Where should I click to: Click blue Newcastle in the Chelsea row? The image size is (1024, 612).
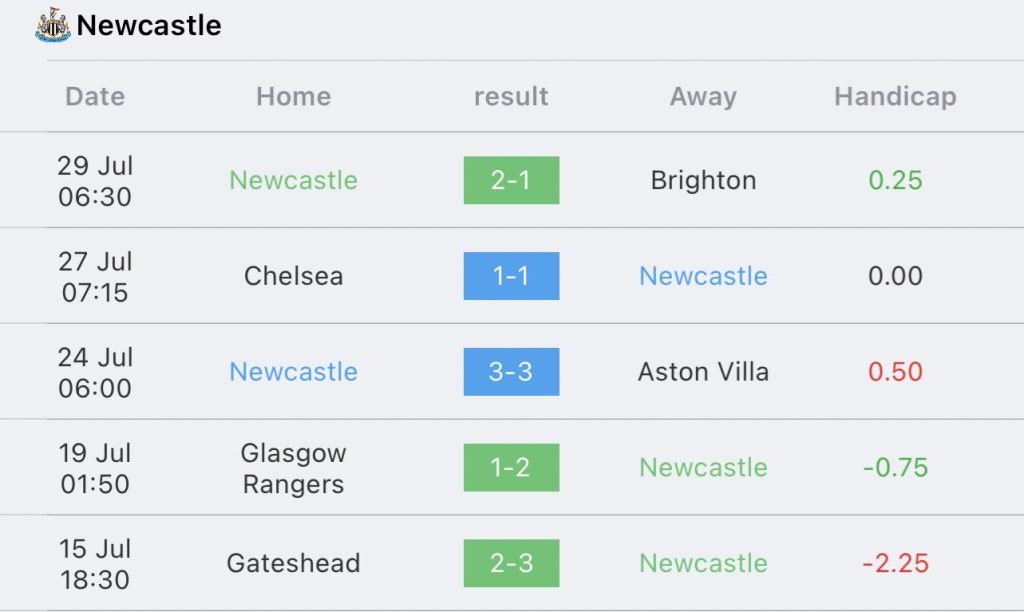pos(703,276)
